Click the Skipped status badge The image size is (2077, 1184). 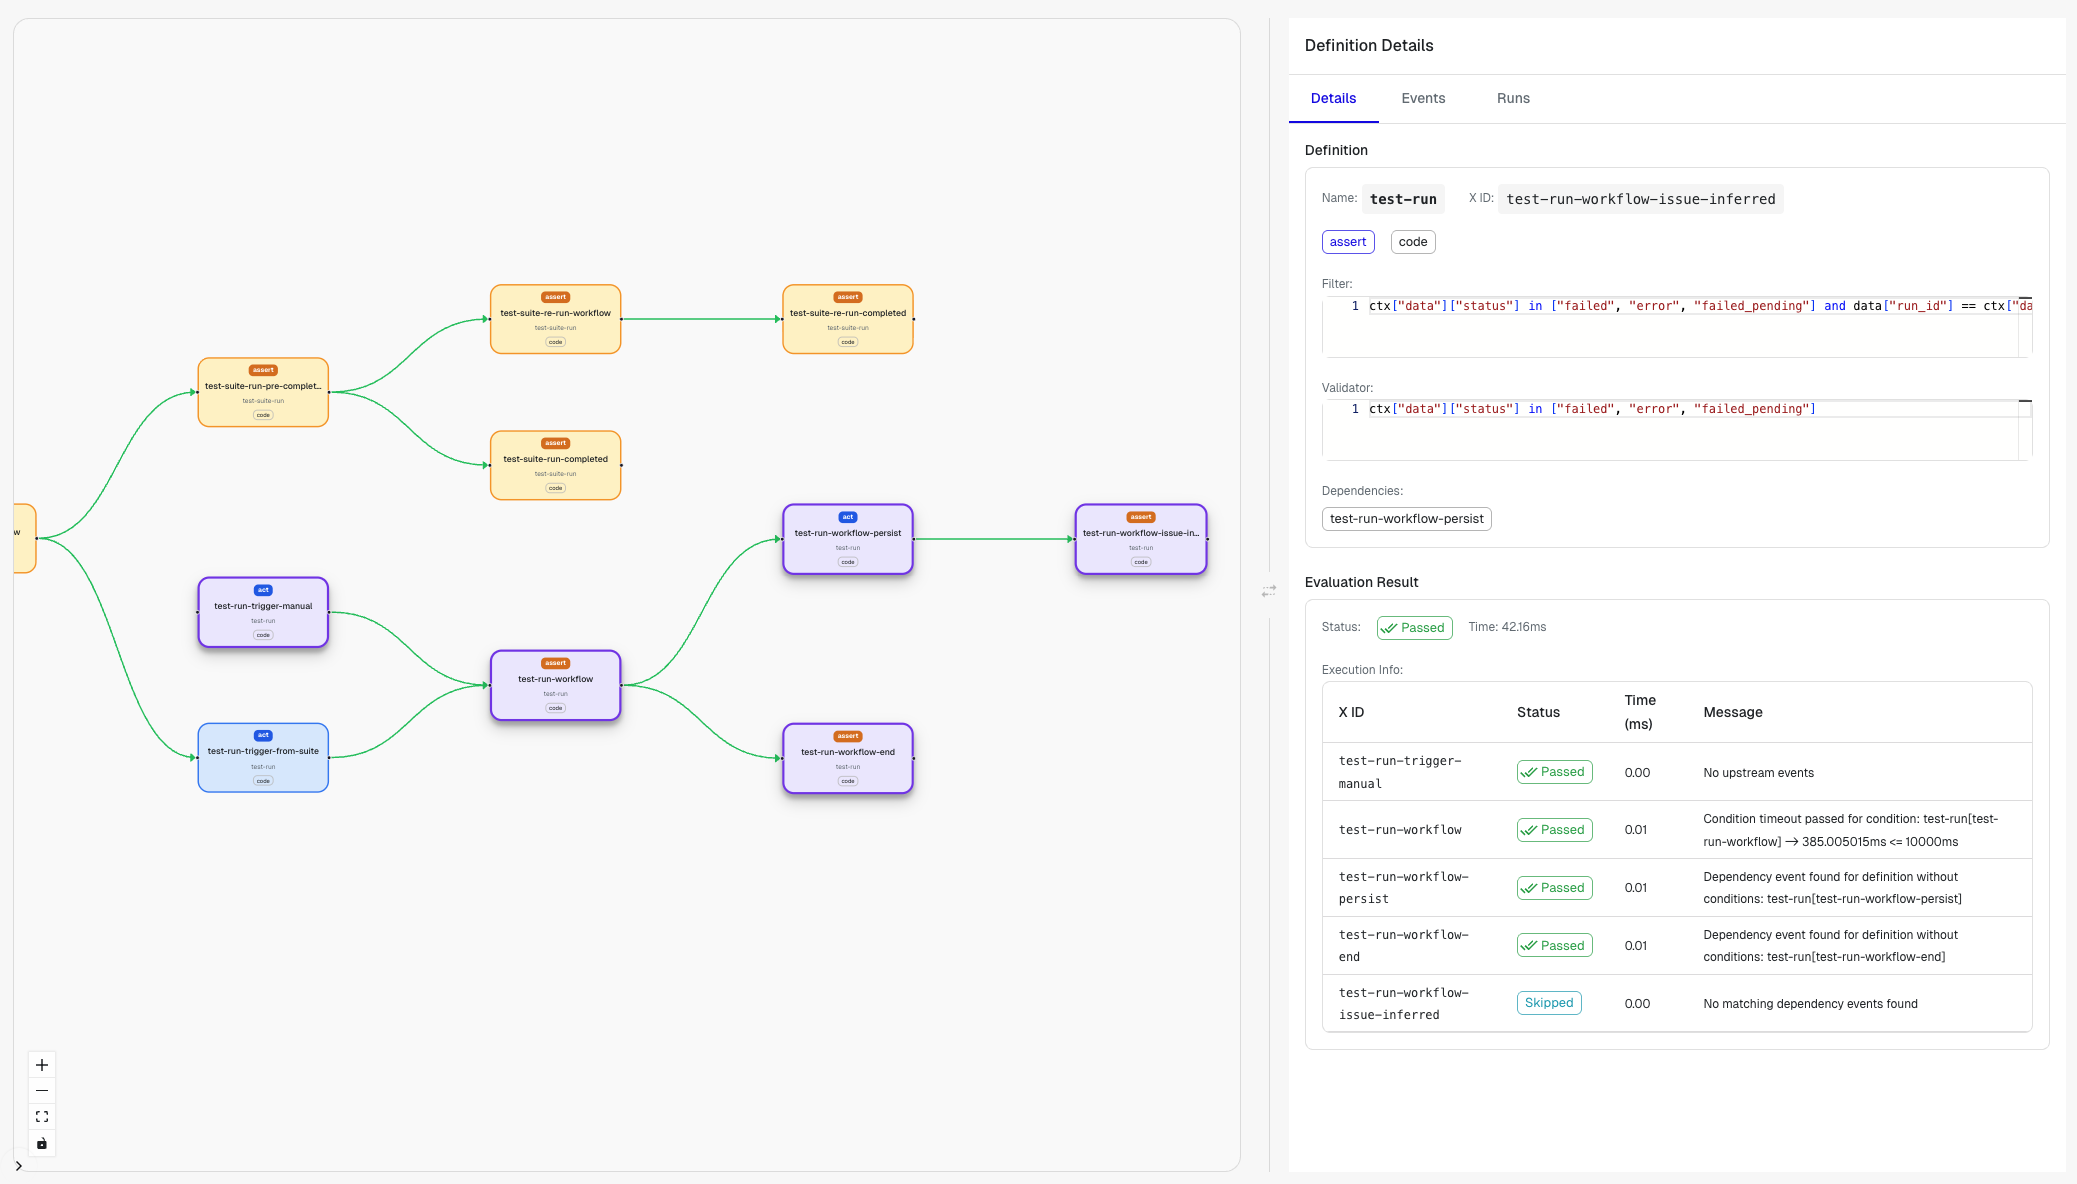[x=1548, y=1003]
